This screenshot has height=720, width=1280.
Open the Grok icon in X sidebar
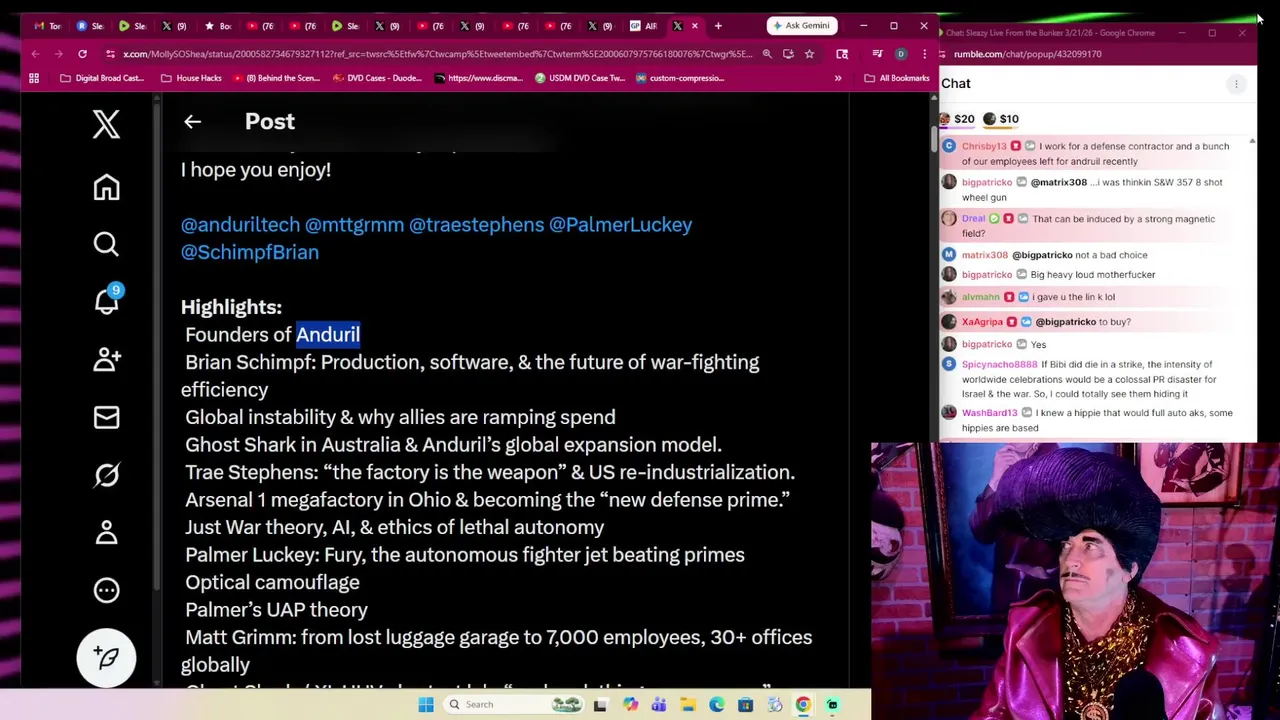pyautogui.click(x=106, y=475)
